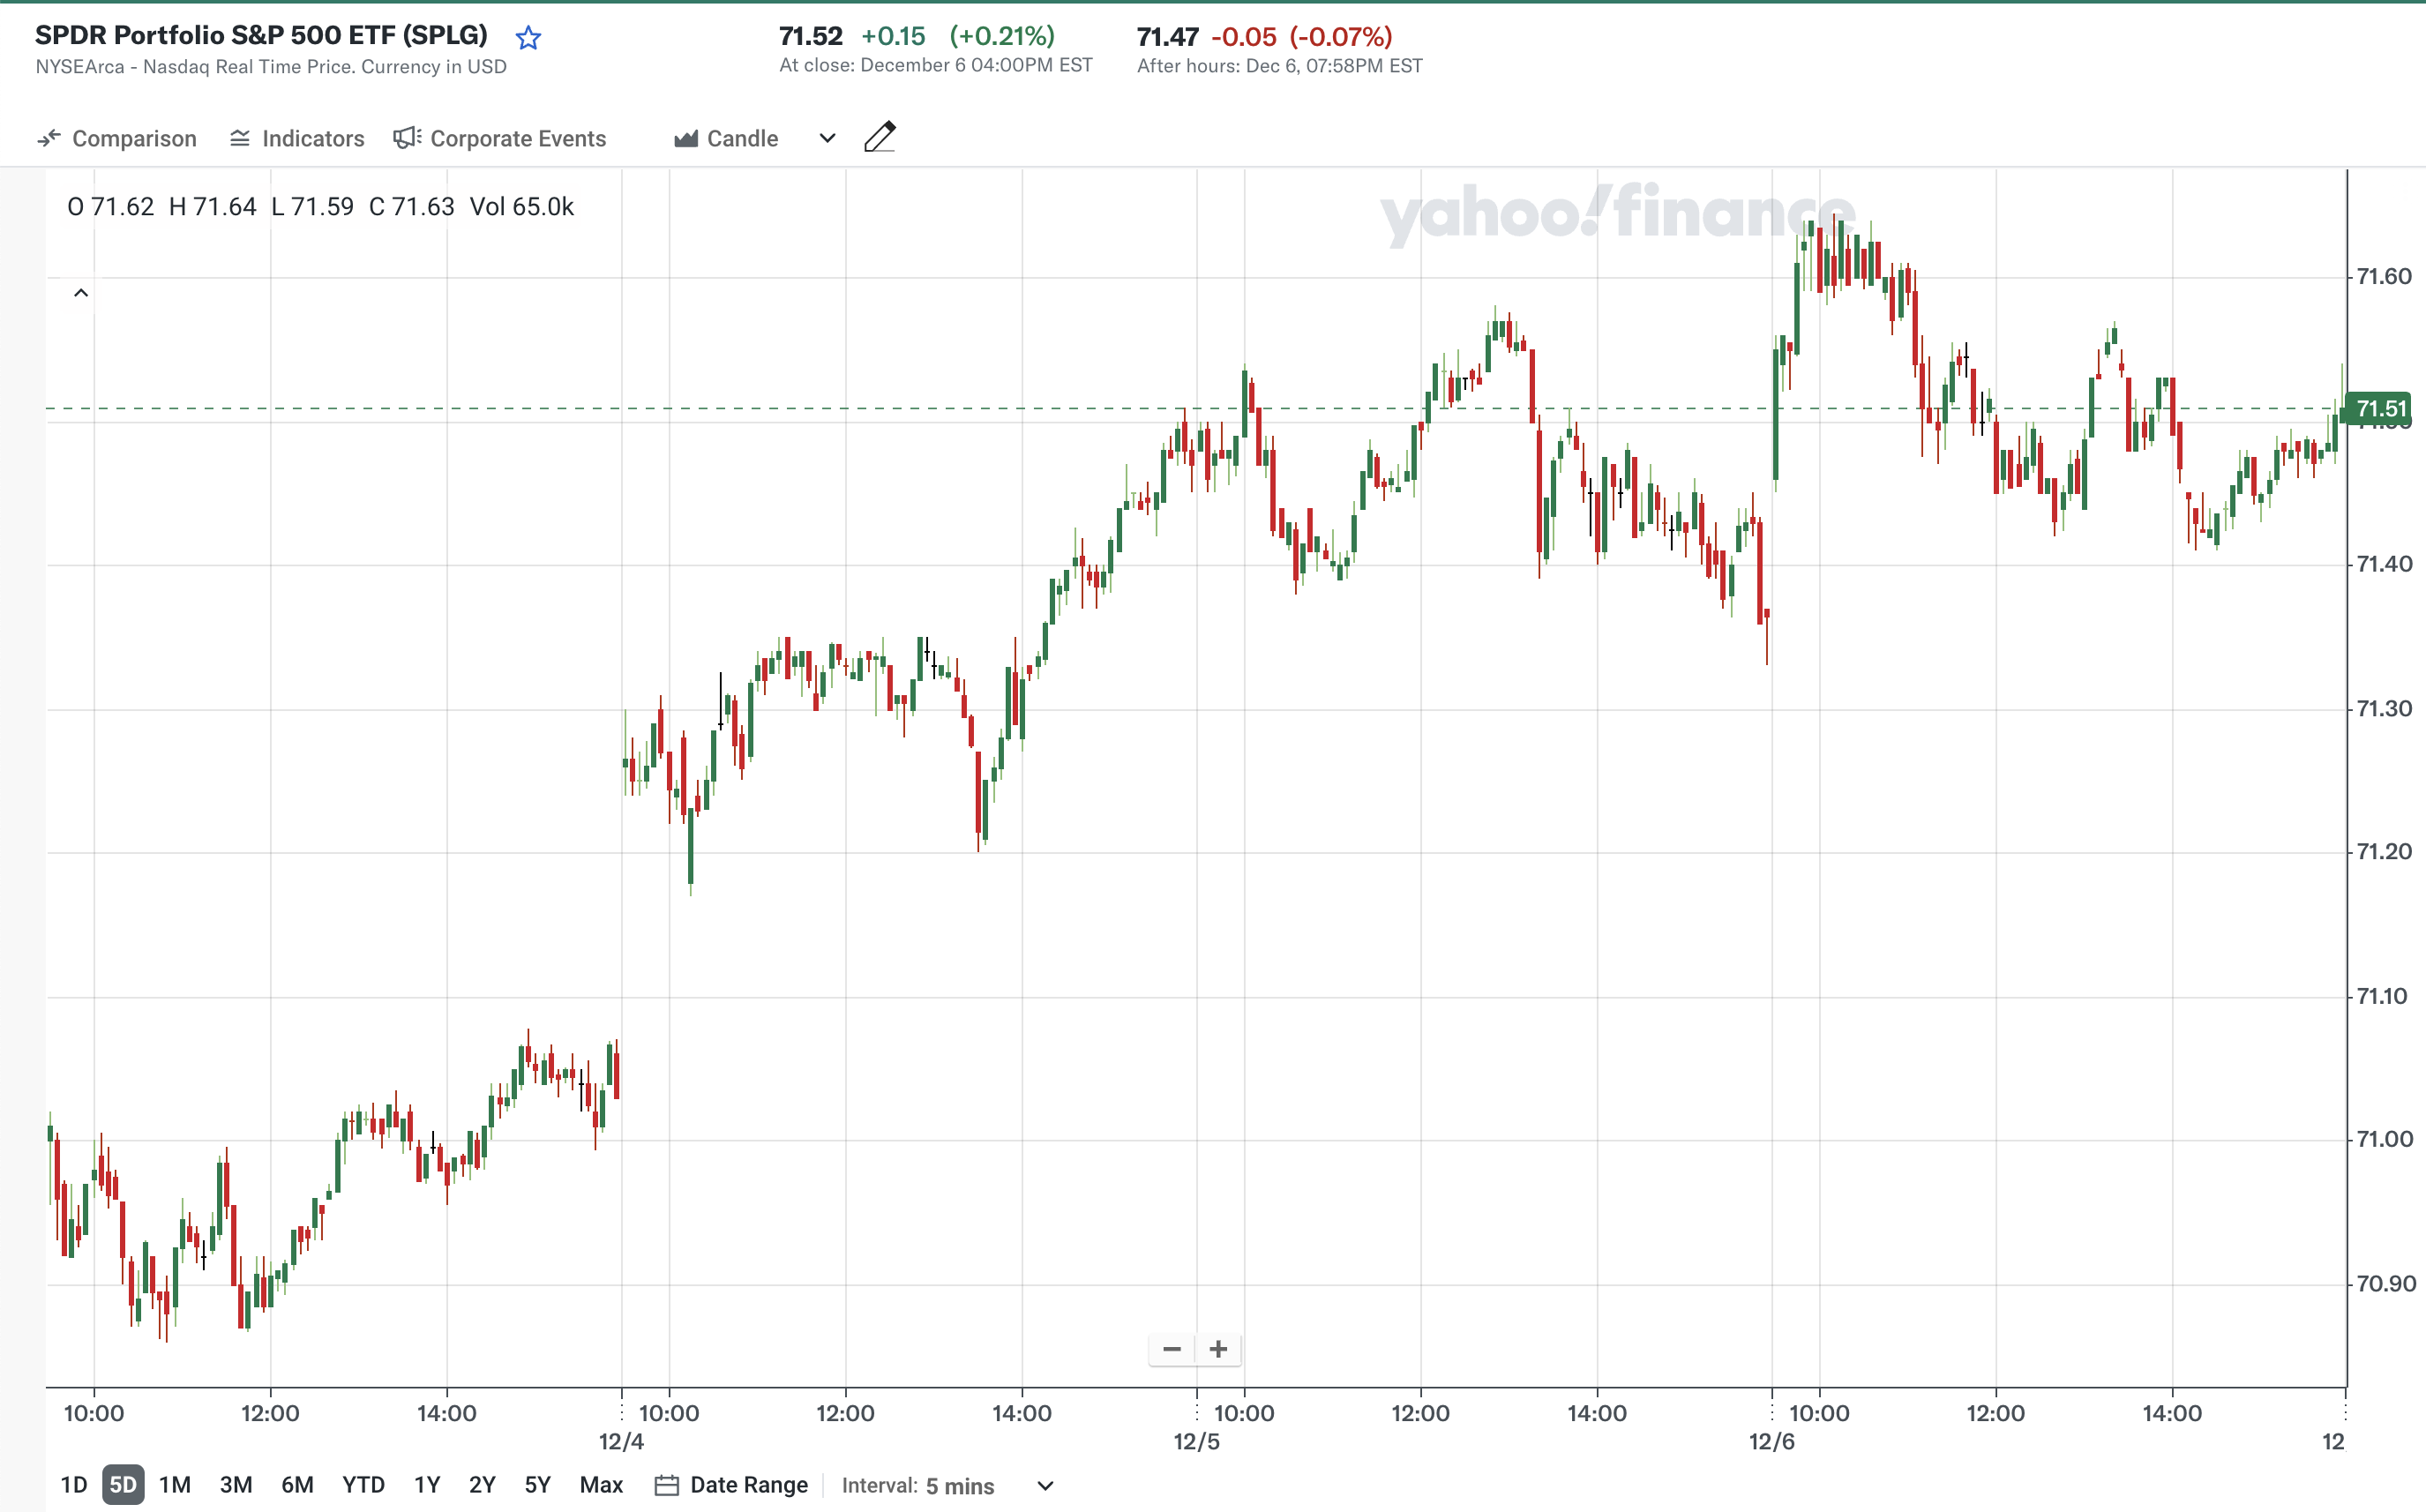Expand the Interval dropdown showing 5 mins
Viewport: 2426px width, 1512px height.
[x=1044, y=1486]
